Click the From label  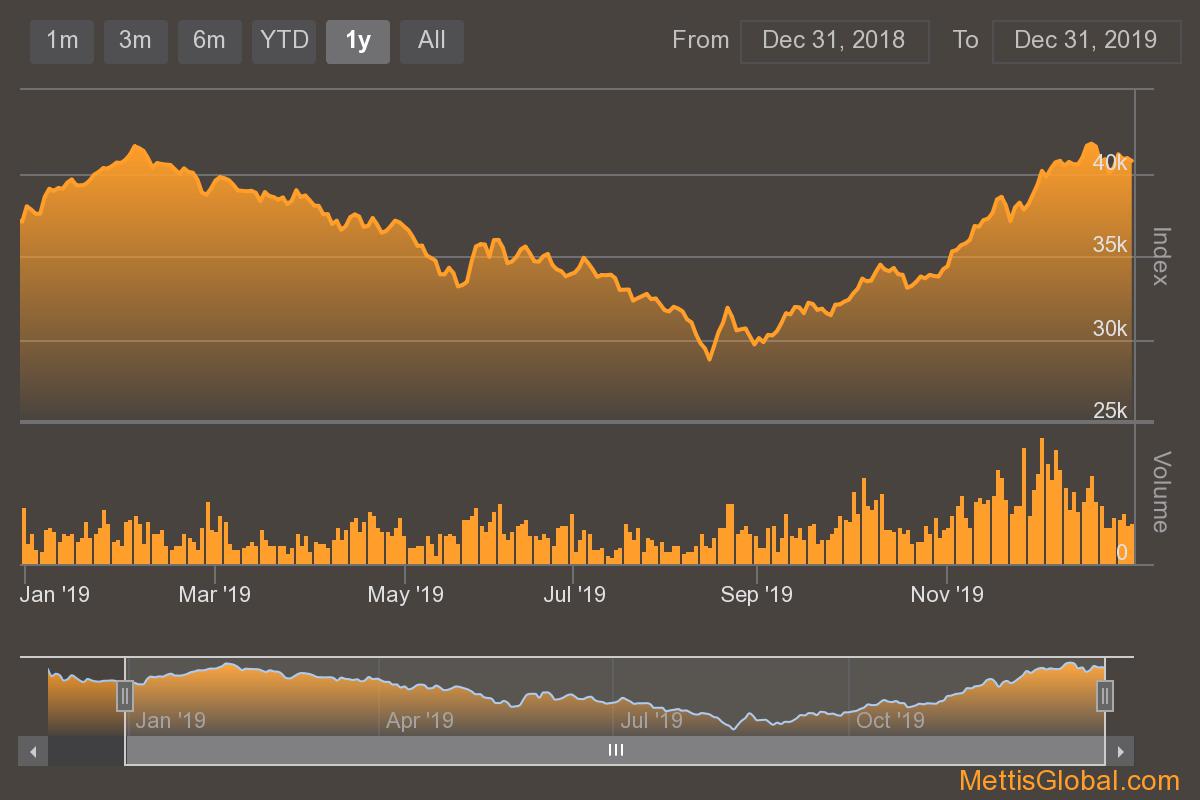pos(701,40)
